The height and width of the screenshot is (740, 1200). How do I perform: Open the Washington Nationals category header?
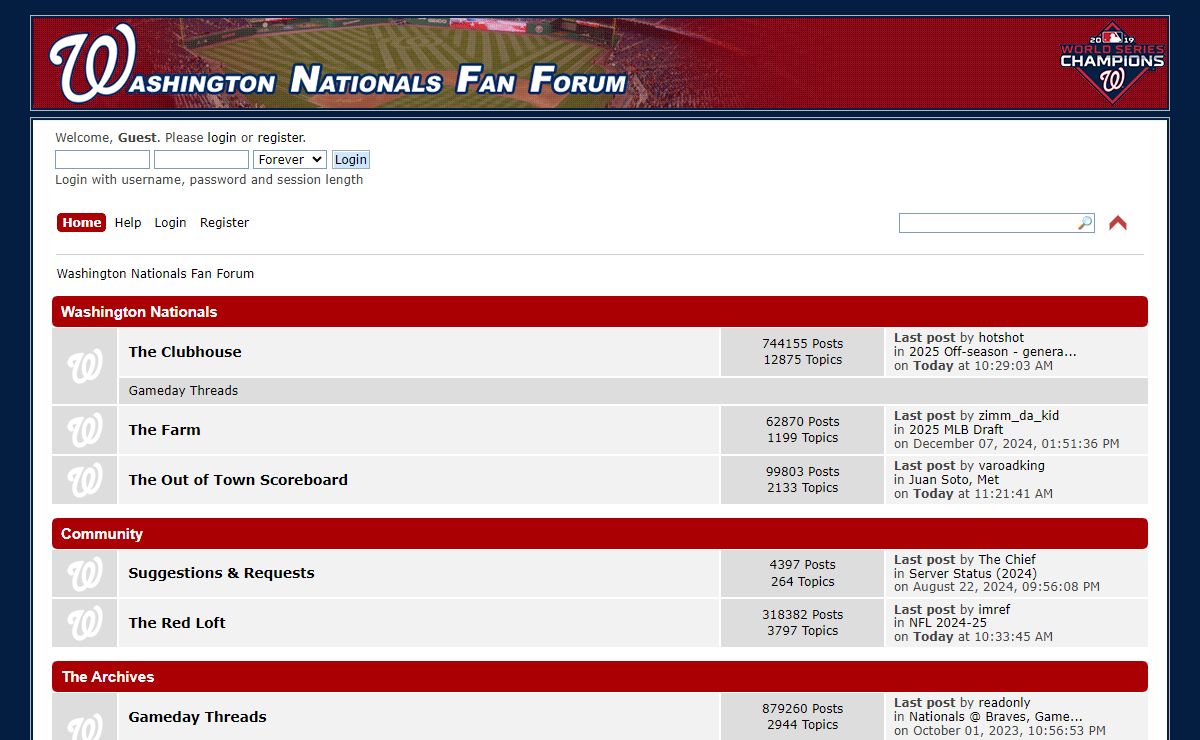coord(139,312)
